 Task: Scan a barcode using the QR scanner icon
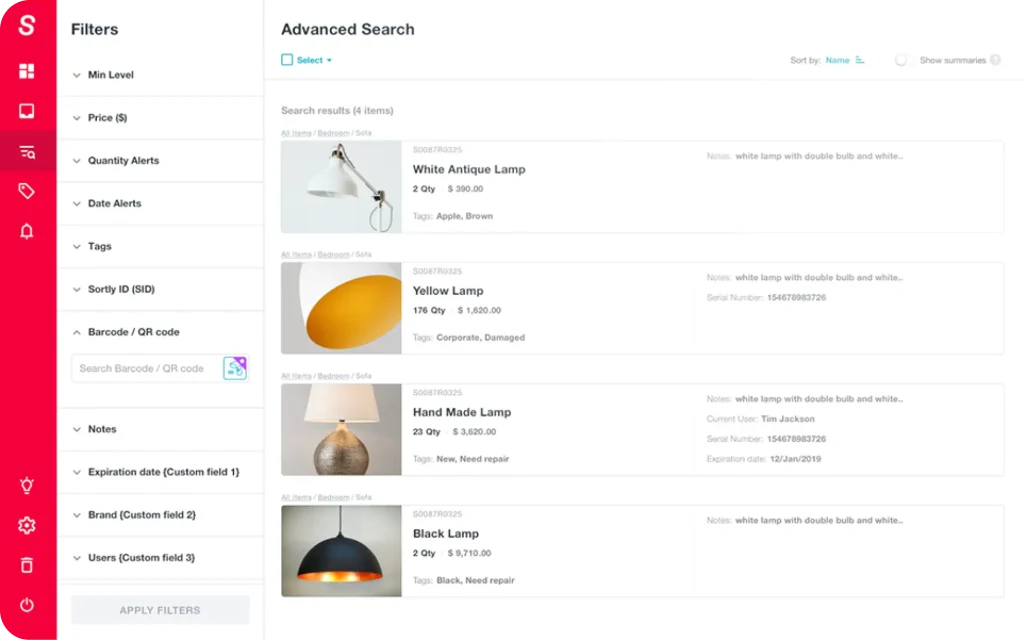pyautogui.click(x=235, y=368)
